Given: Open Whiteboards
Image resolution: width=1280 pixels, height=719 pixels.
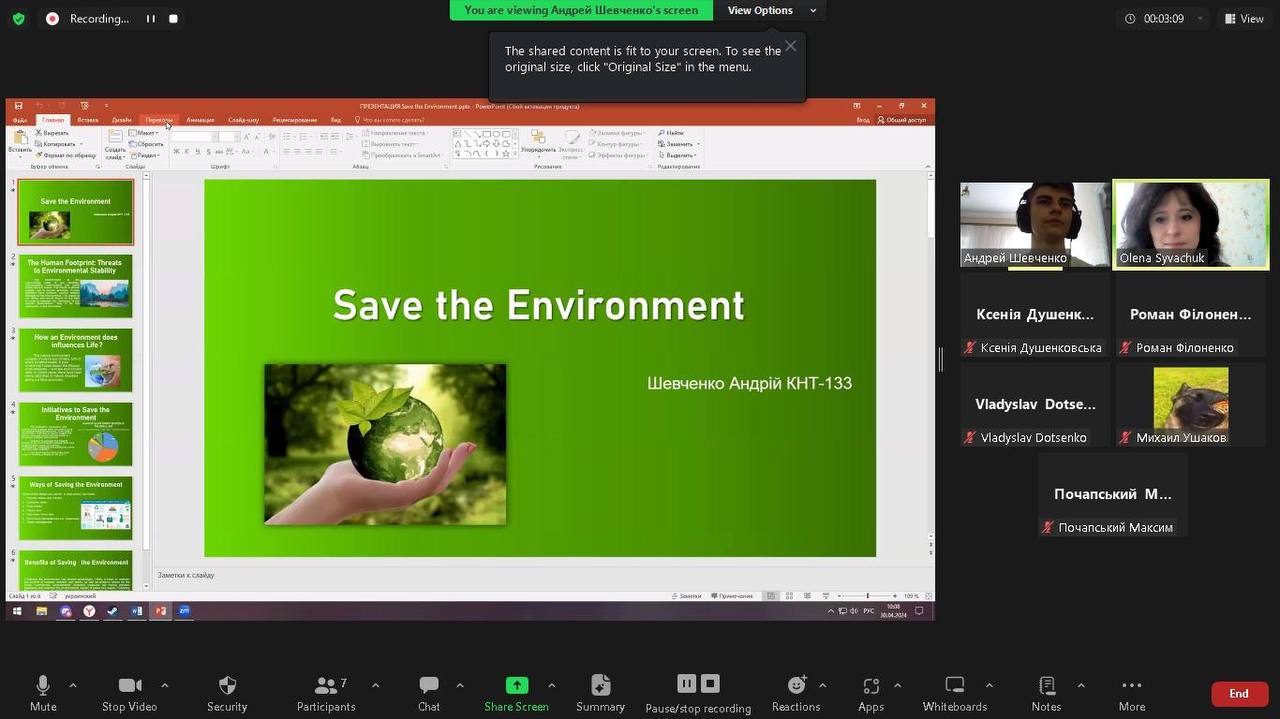Looking at the screenshot, I should pos(954,692).
